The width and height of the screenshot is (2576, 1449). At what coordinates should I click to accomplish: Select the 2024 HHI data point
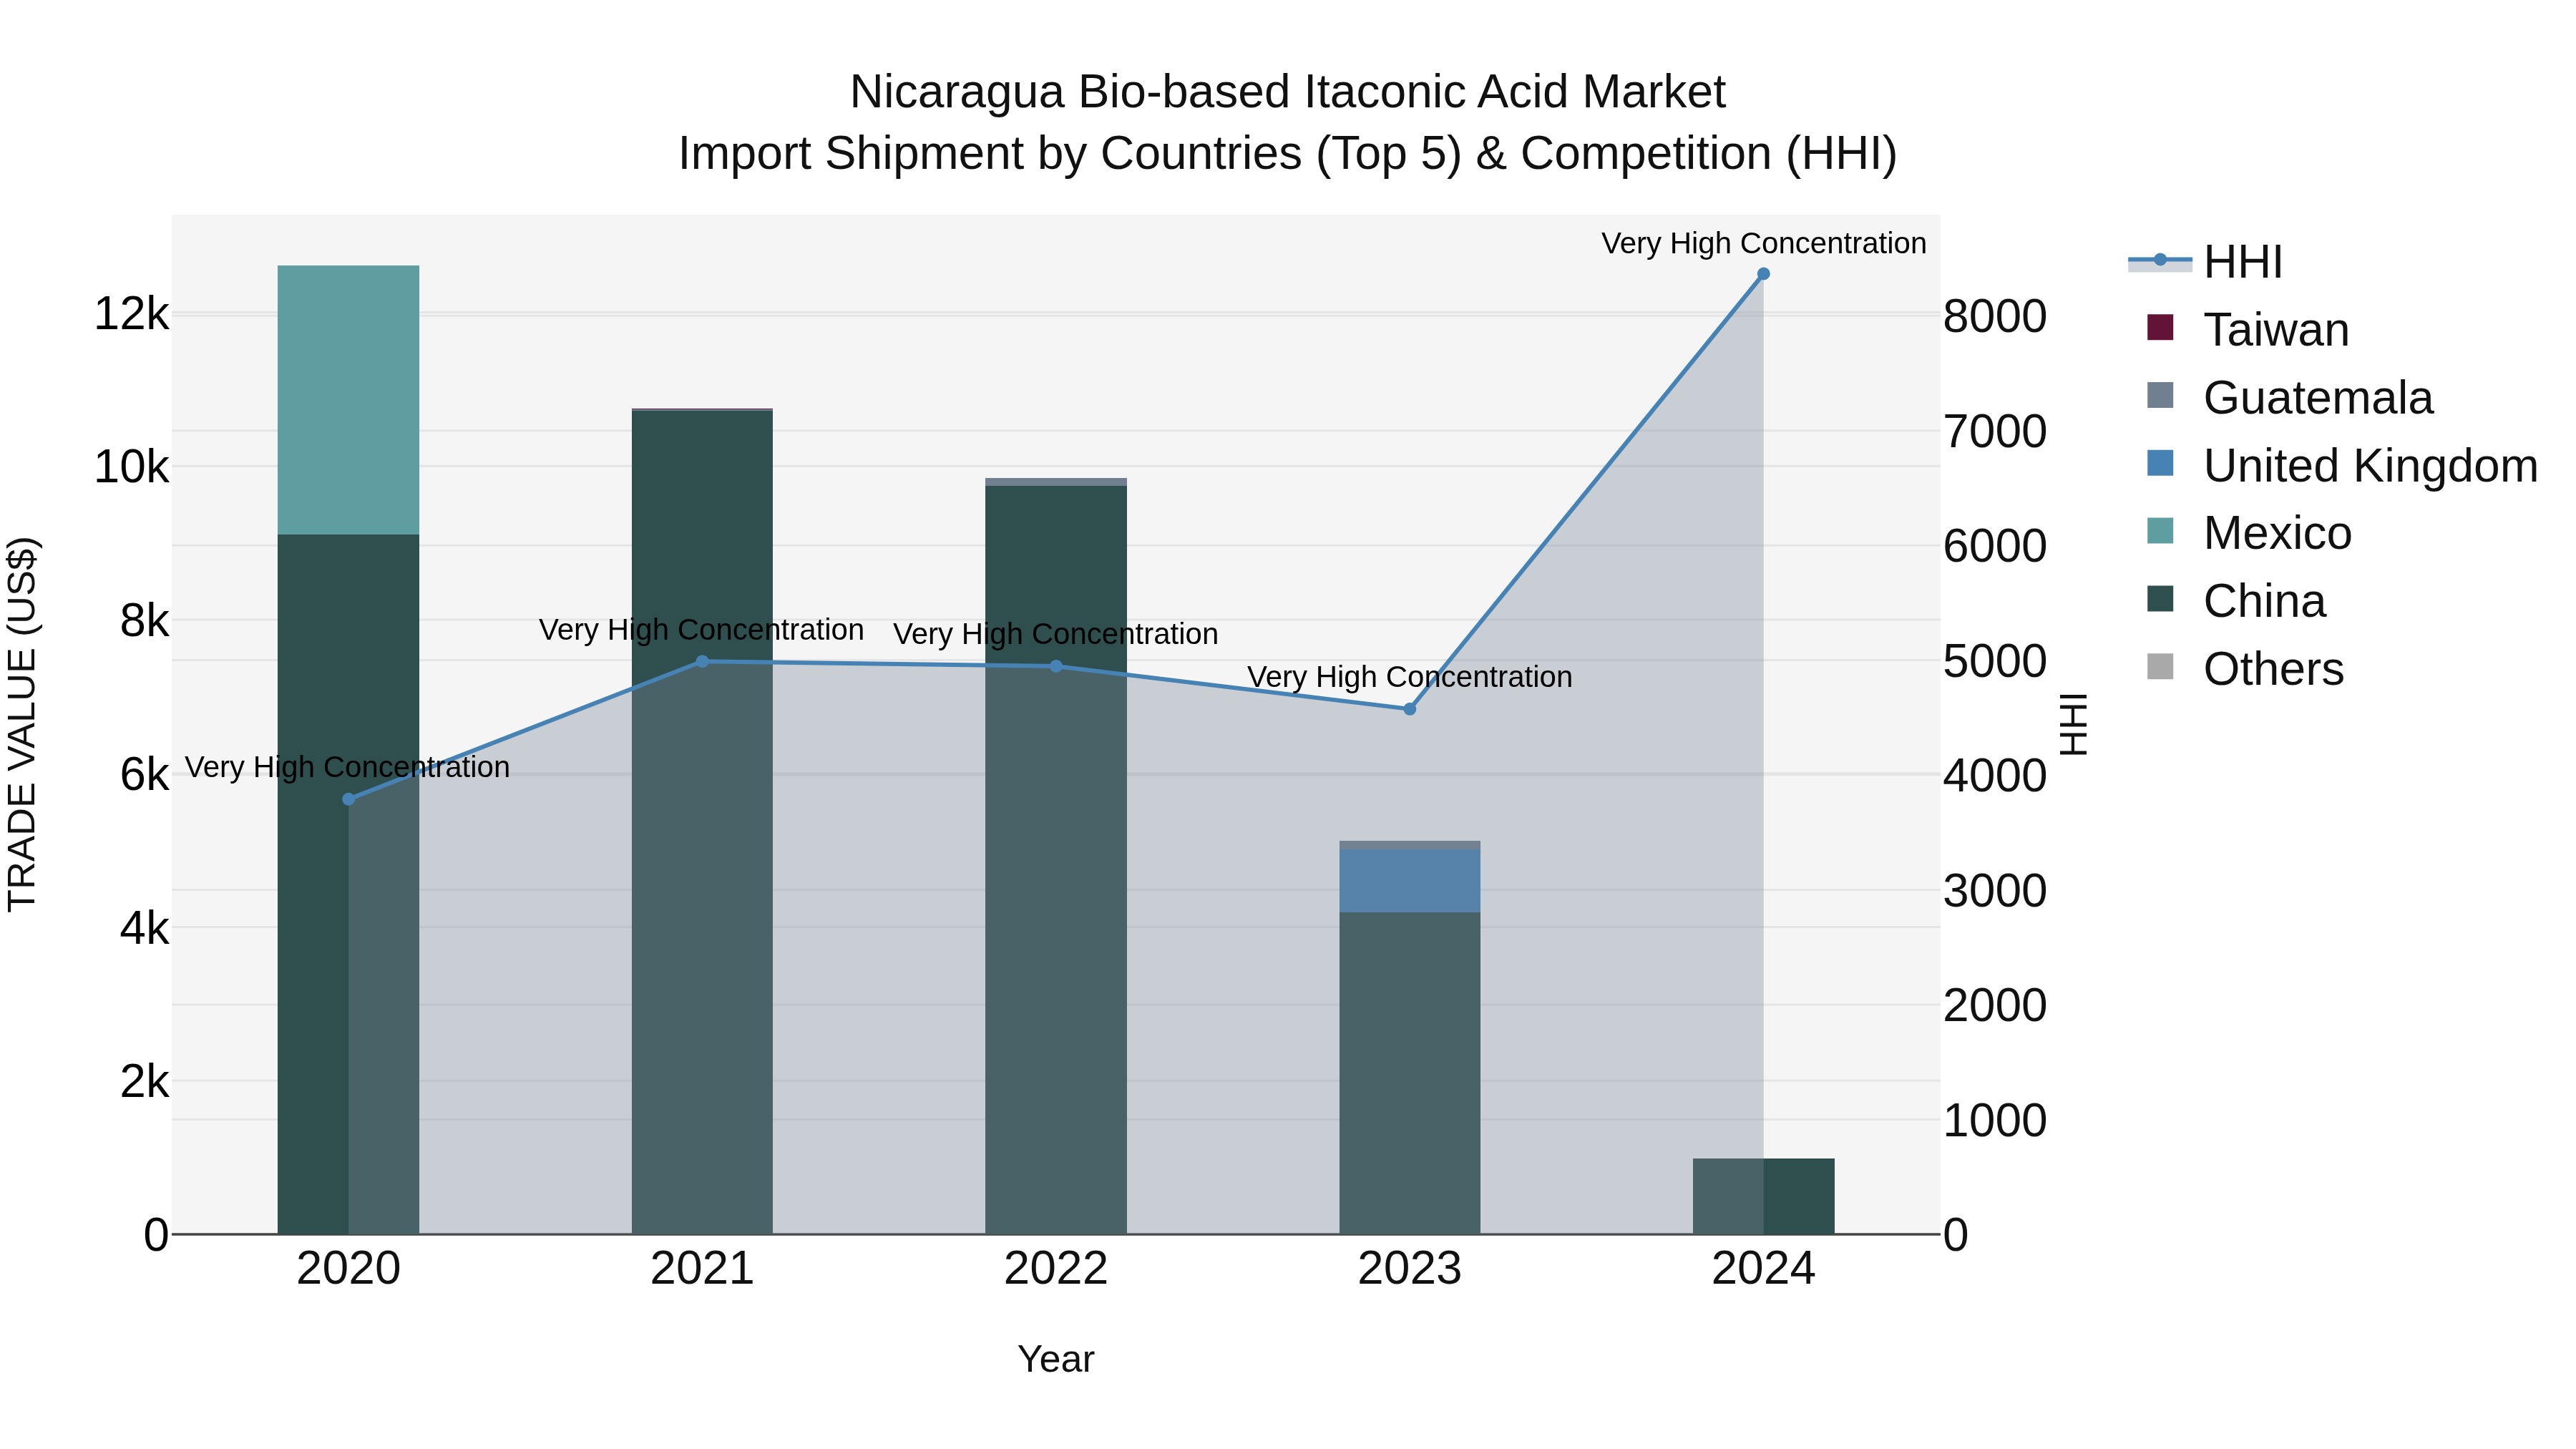pos(1763,274)
